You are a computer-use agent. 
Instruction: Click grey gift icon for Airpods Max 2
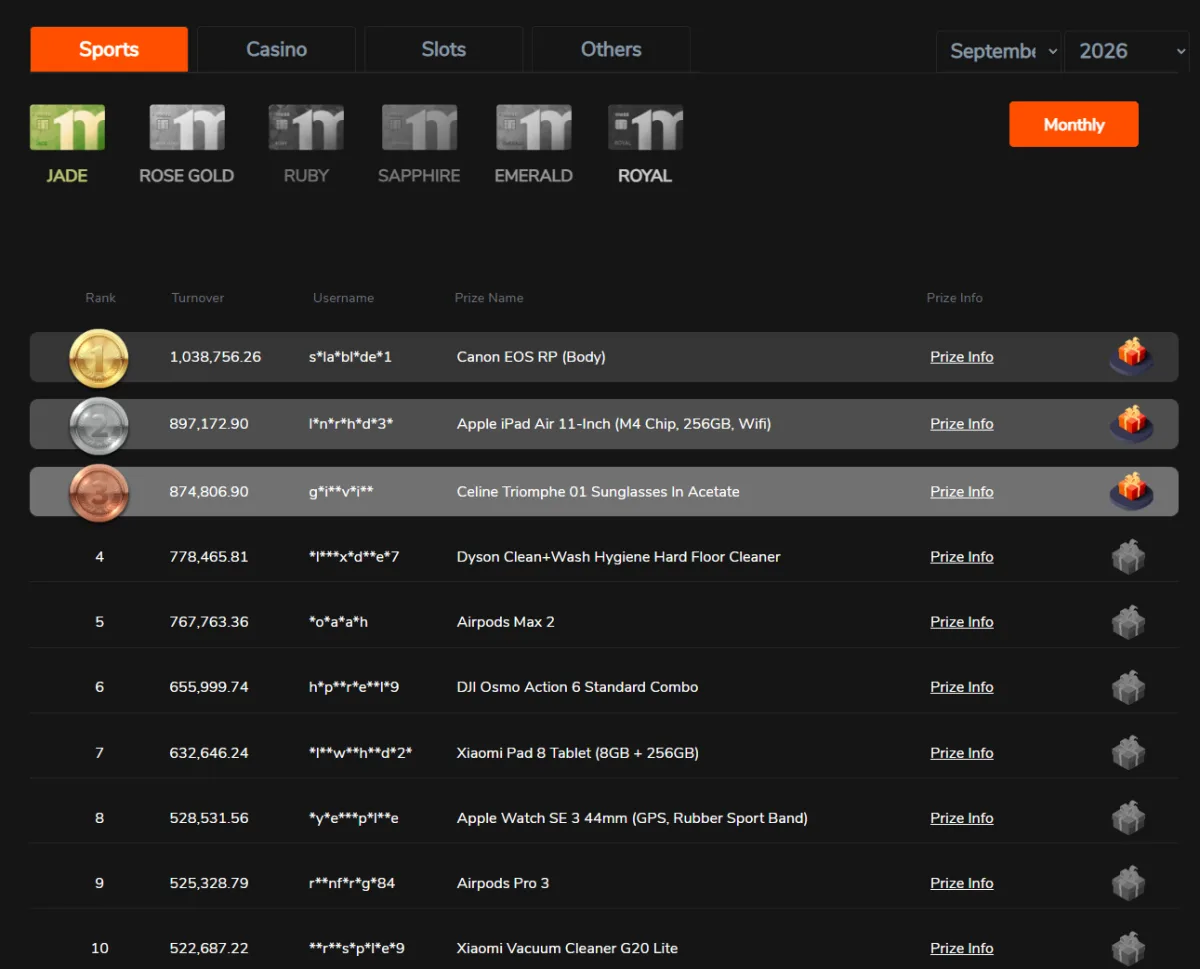coord(1128,622)
